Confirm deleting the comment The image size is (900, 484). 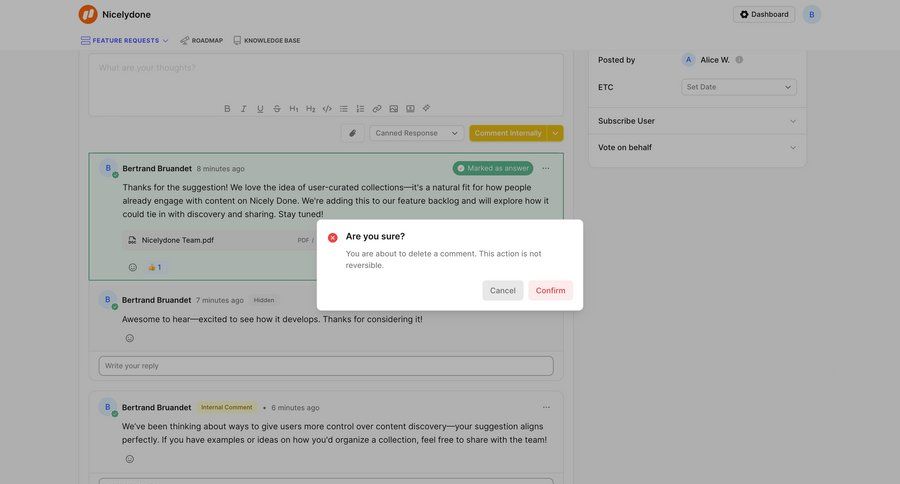[x=550, y=291]
